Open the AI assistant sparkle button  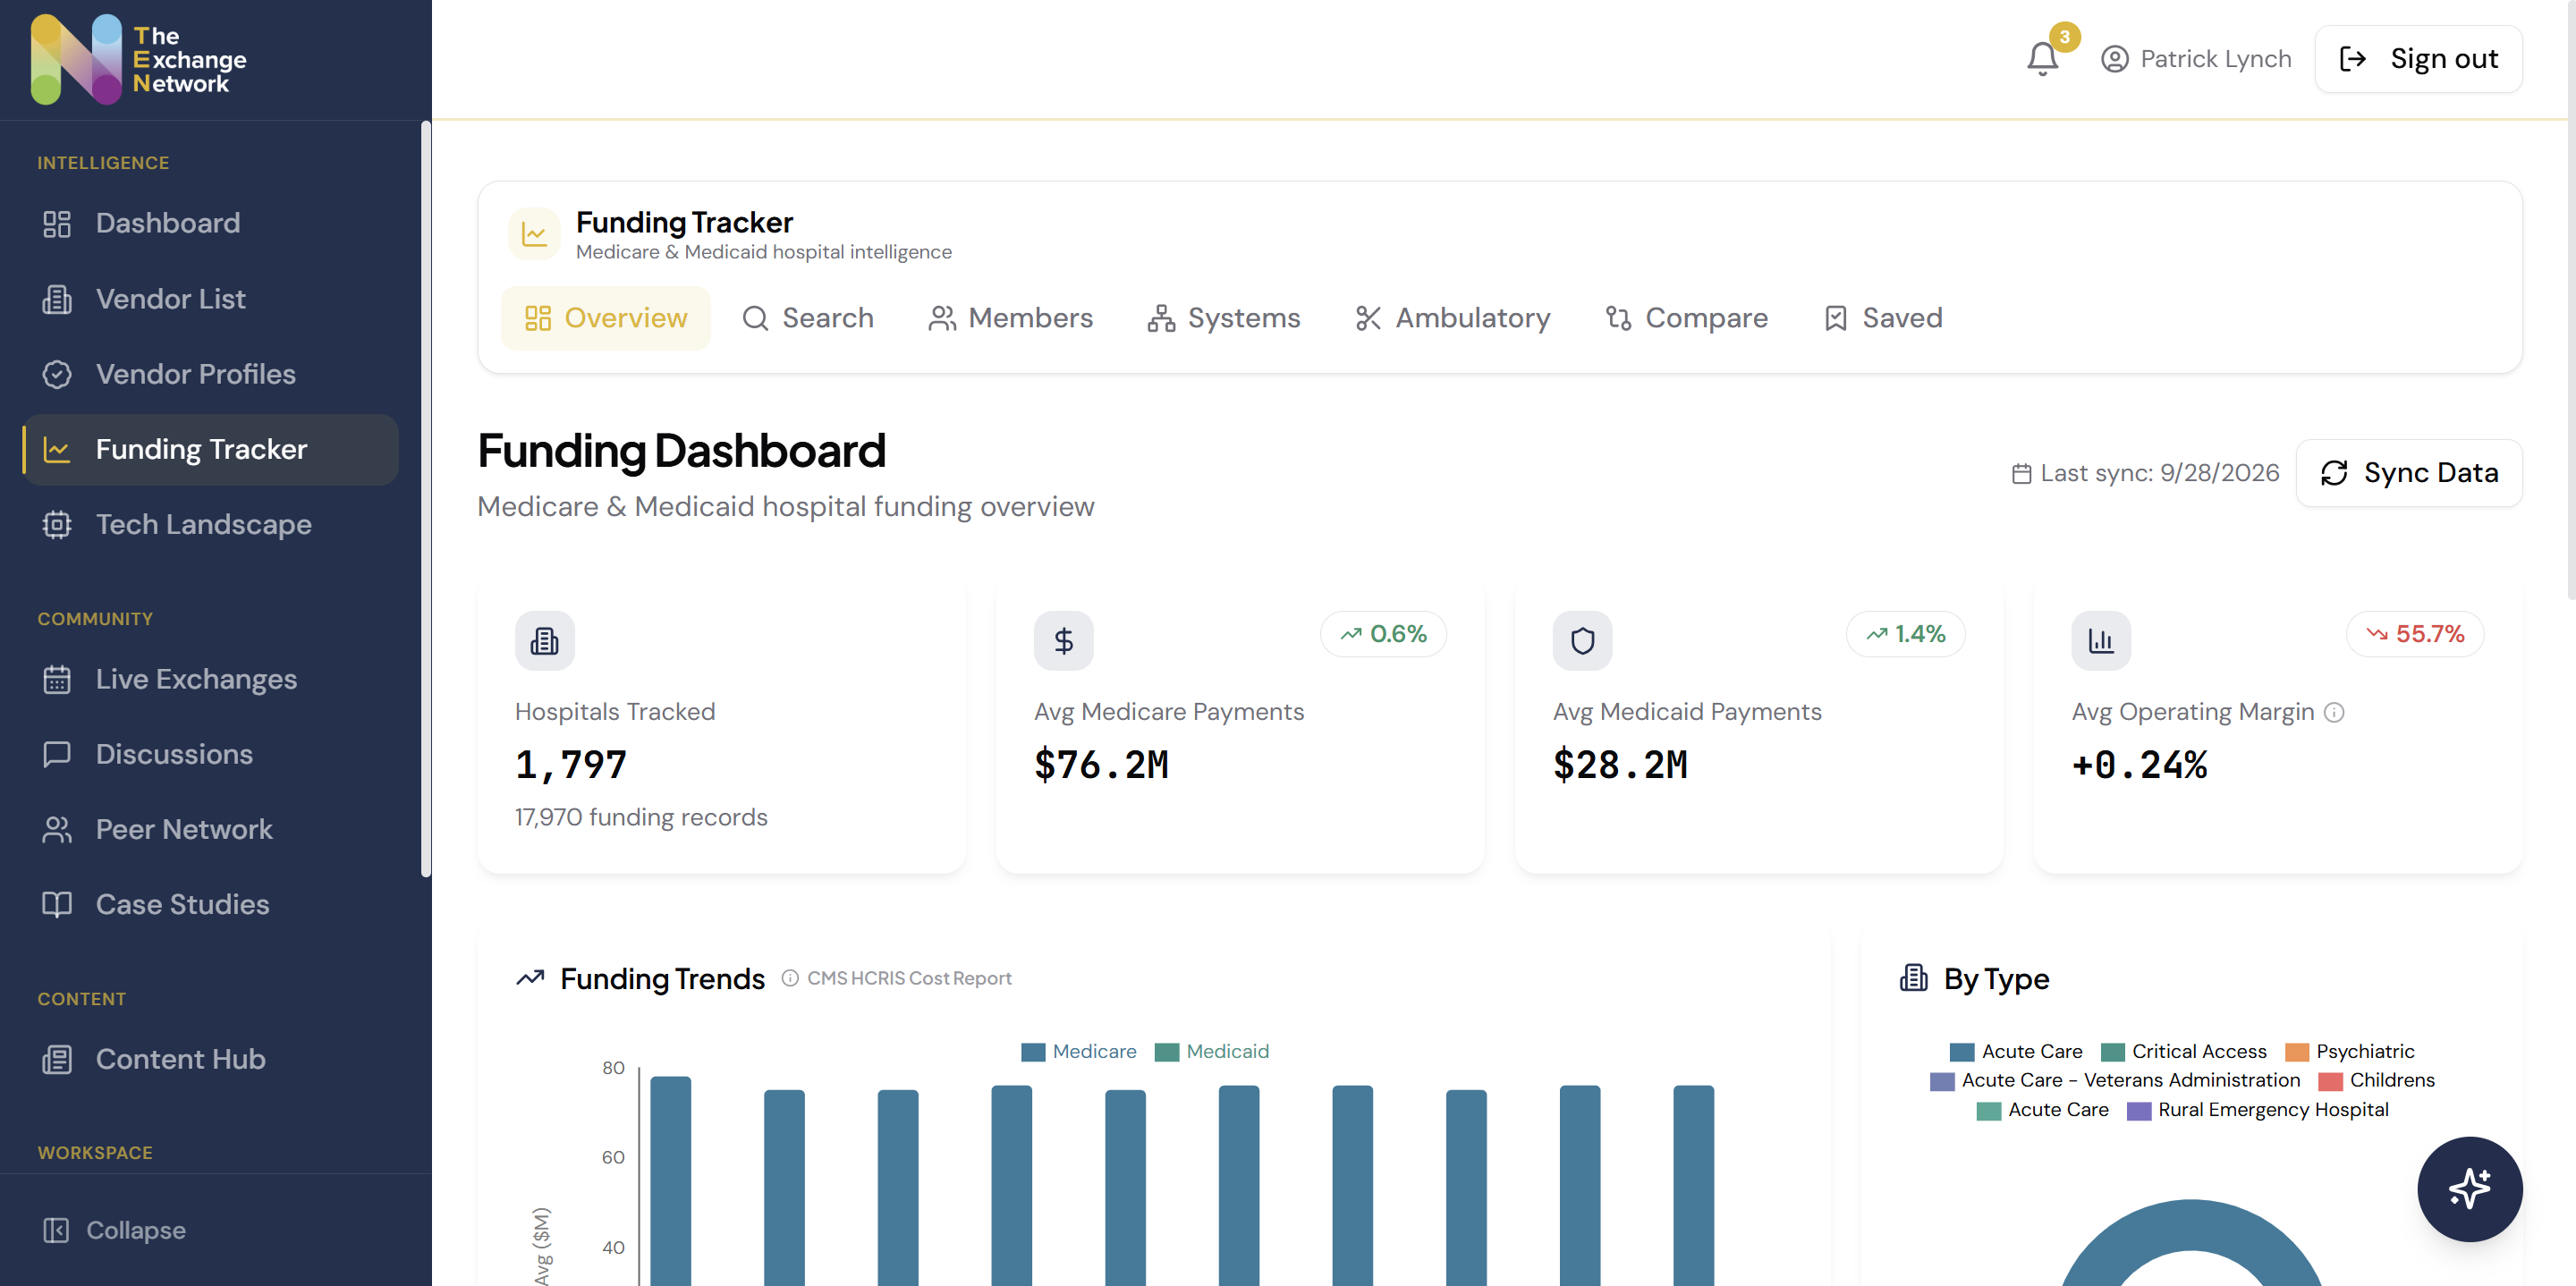pos(2469,1188)
